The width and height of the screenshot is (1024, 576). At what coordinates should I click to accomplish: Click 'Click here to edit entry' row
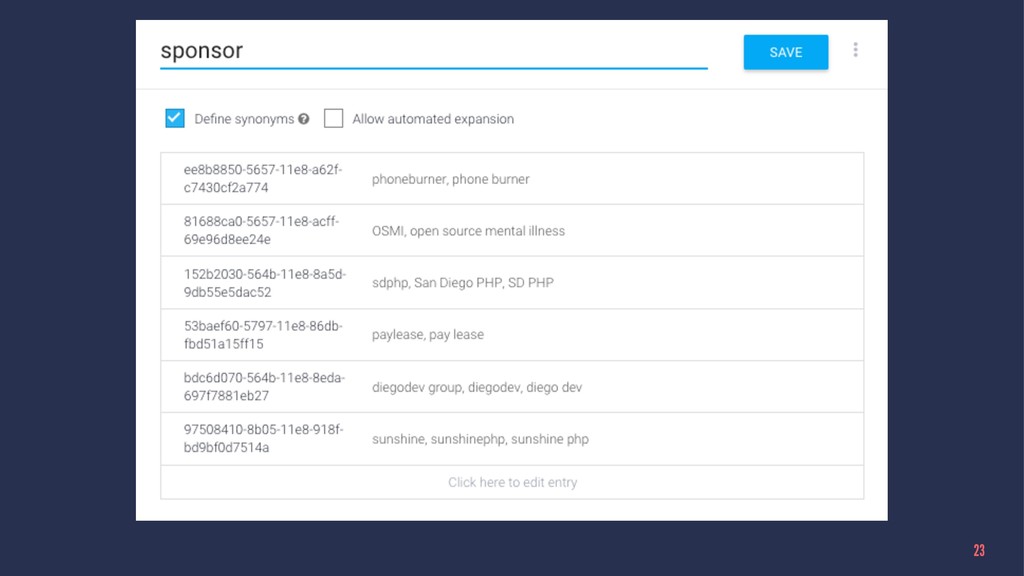coord(512,483)
